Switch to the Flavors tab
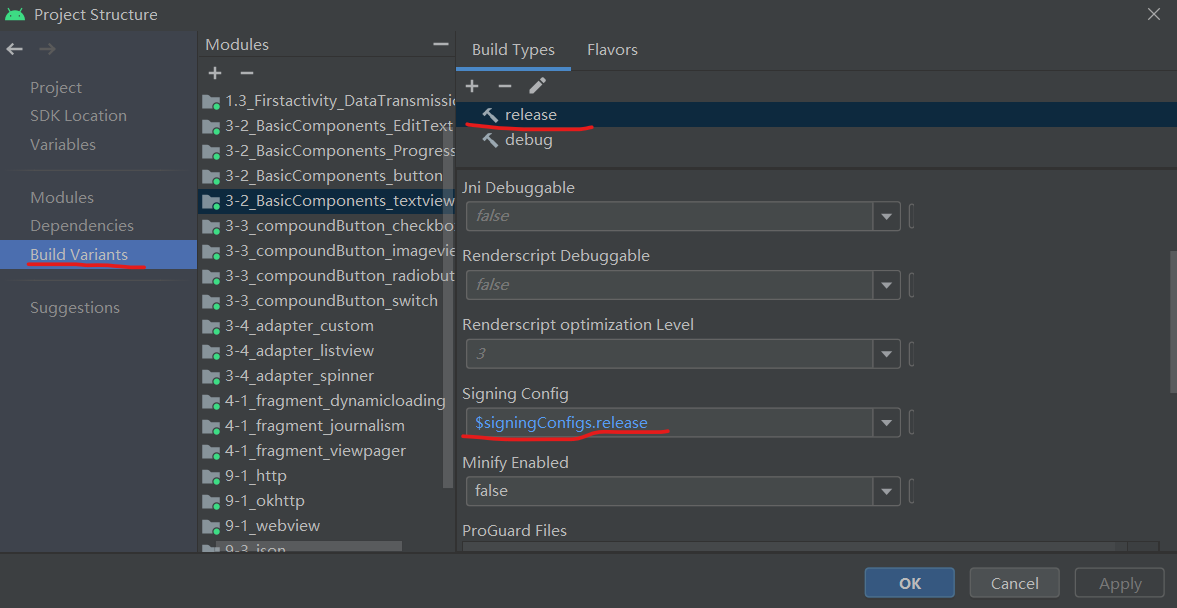This screenshot has width=1177, height=608. point(612,49)
